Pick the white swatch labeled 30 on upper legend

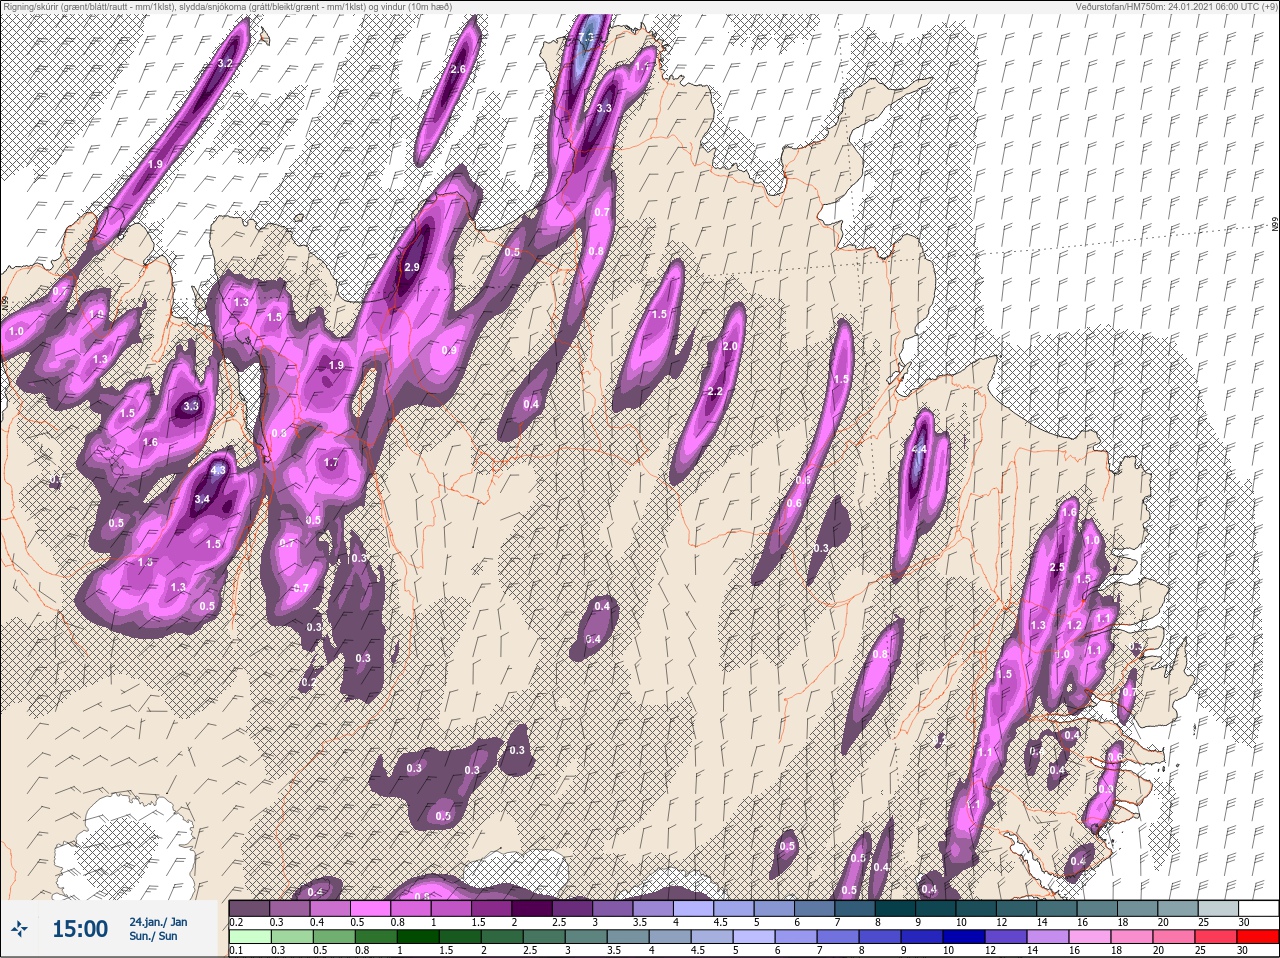[x=1258, y=908]
